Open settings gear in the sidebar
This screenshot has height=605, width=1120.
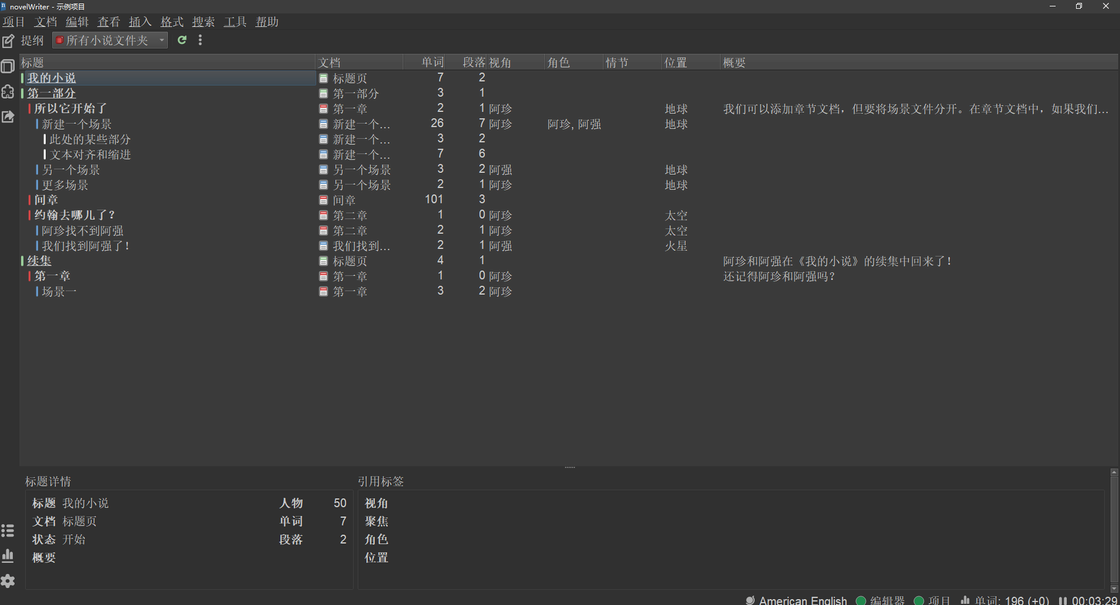(8, 581)
